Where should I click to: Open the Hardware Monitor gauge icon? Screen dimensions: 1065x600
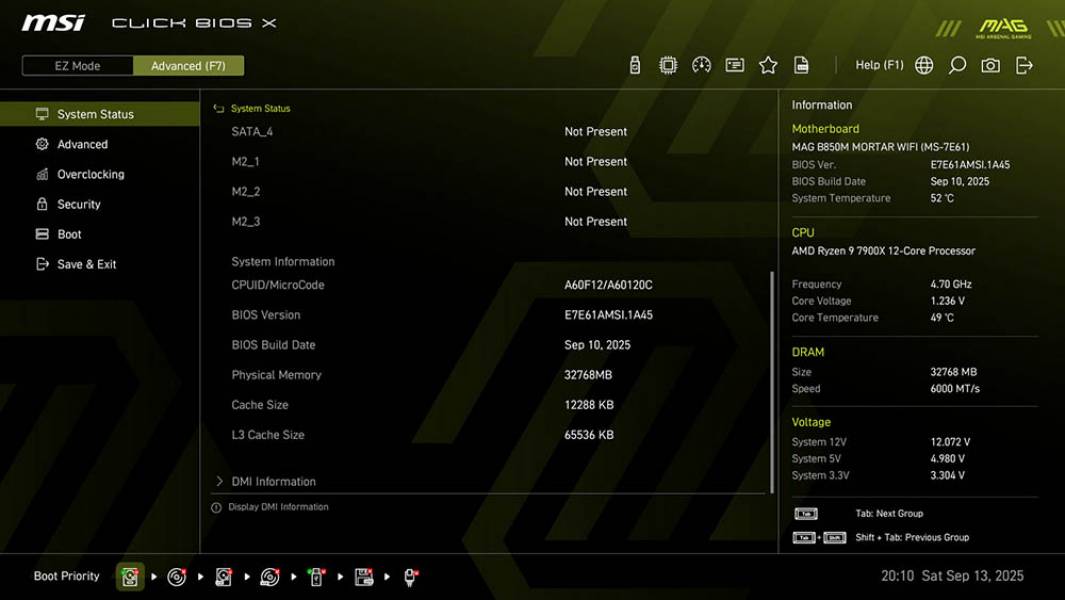(x=700, y=64)
